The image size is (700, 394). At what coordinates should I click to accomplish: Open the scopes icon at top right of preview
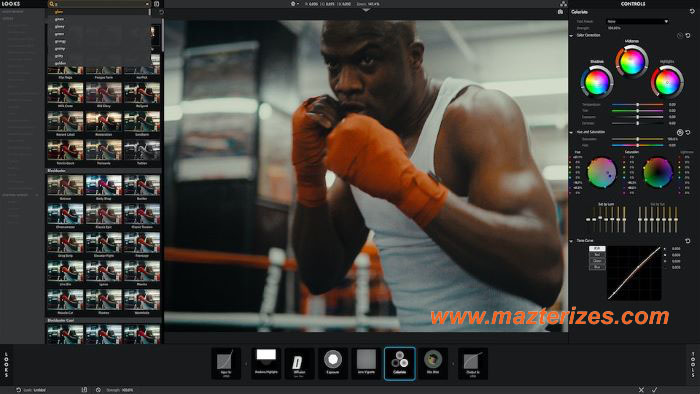coord(563,4)
